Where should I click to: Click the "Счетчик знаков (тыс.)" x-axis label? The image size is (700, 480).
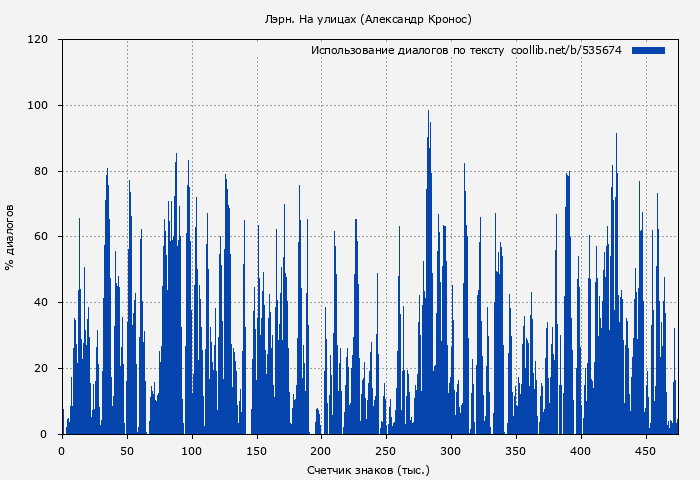tap(368, 469)
